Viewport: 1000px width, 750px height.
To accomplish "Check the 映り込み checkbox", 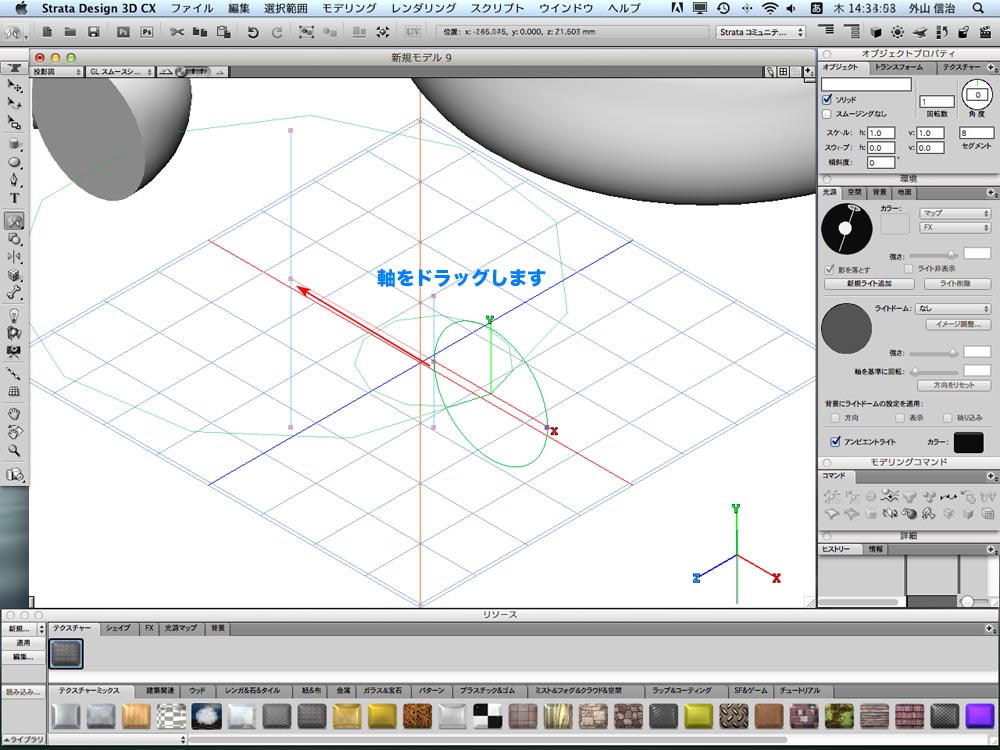I will tap(947, 418).
